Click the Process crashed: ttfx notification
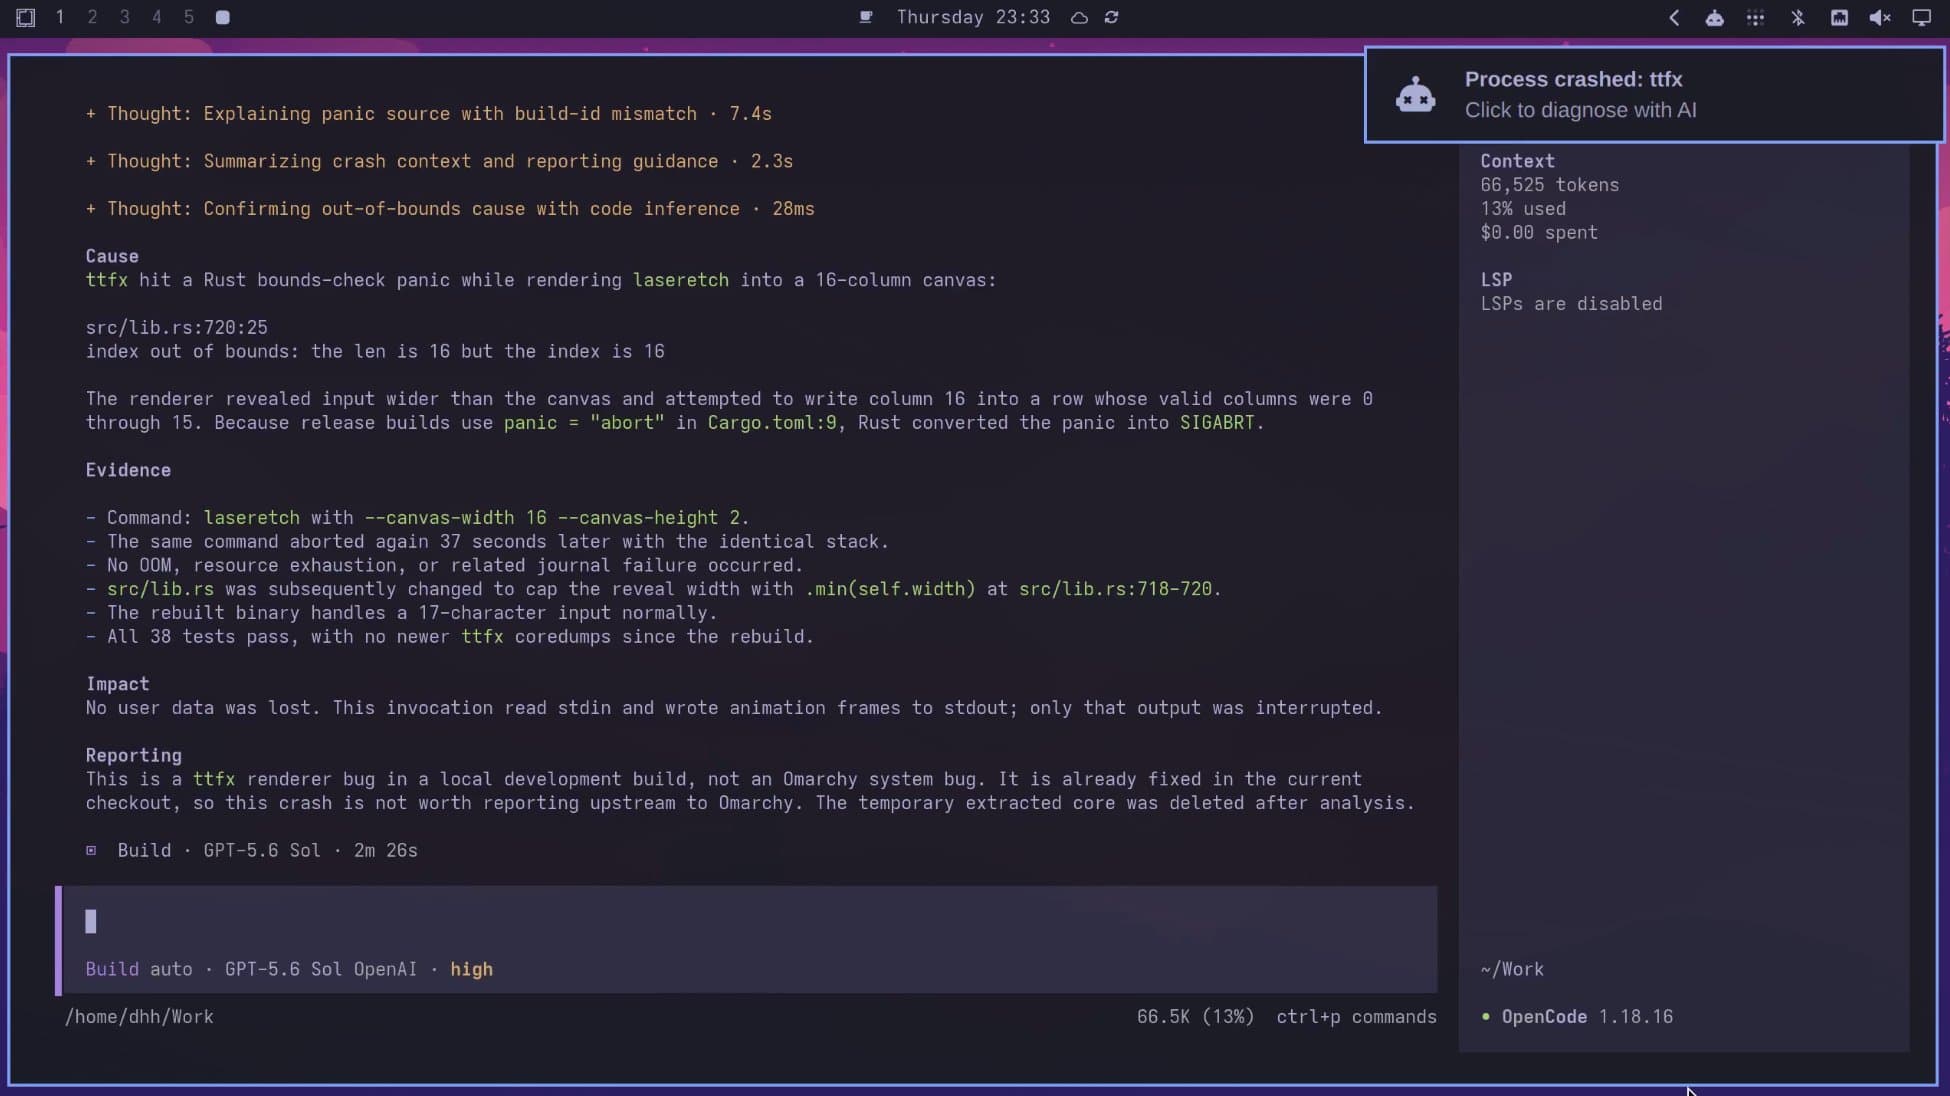1950x1096 pixels. [x=1655, y=95]
